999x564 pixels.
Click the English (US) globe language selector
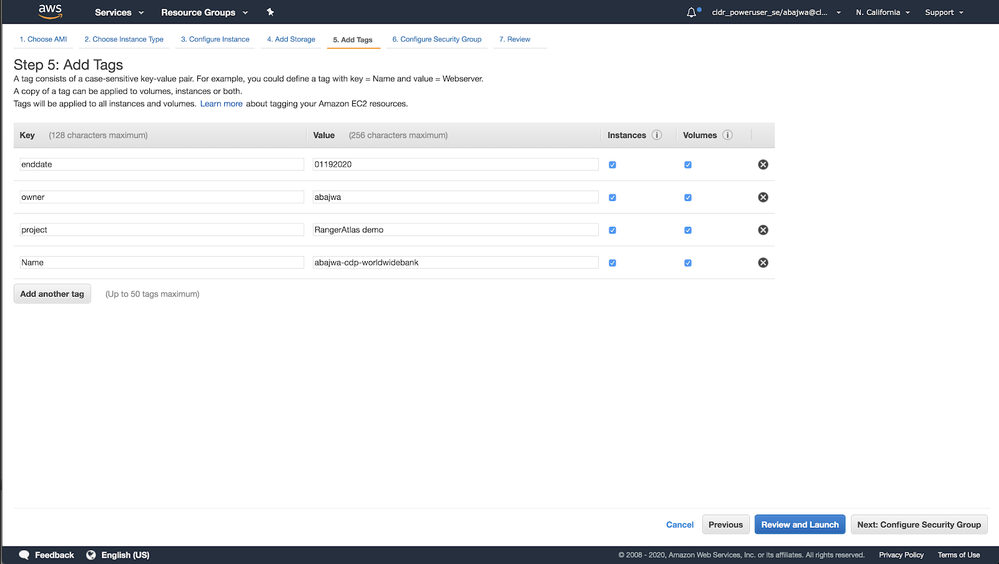[118, 555]
